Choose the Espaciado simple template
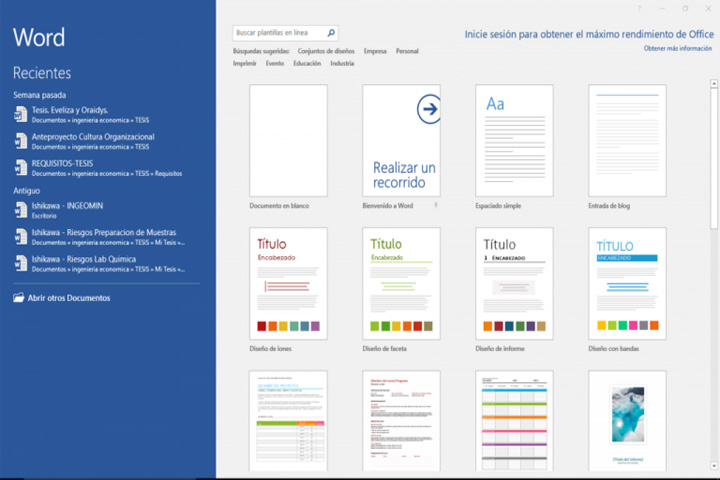 514,141
